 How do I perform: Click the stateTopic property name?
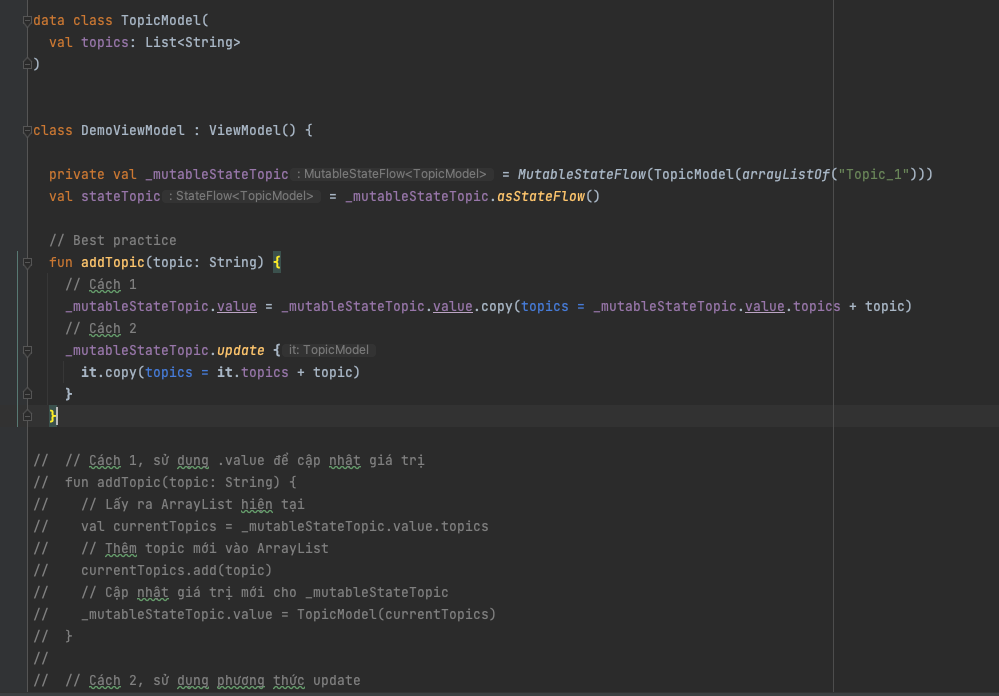tap(120, 196)
